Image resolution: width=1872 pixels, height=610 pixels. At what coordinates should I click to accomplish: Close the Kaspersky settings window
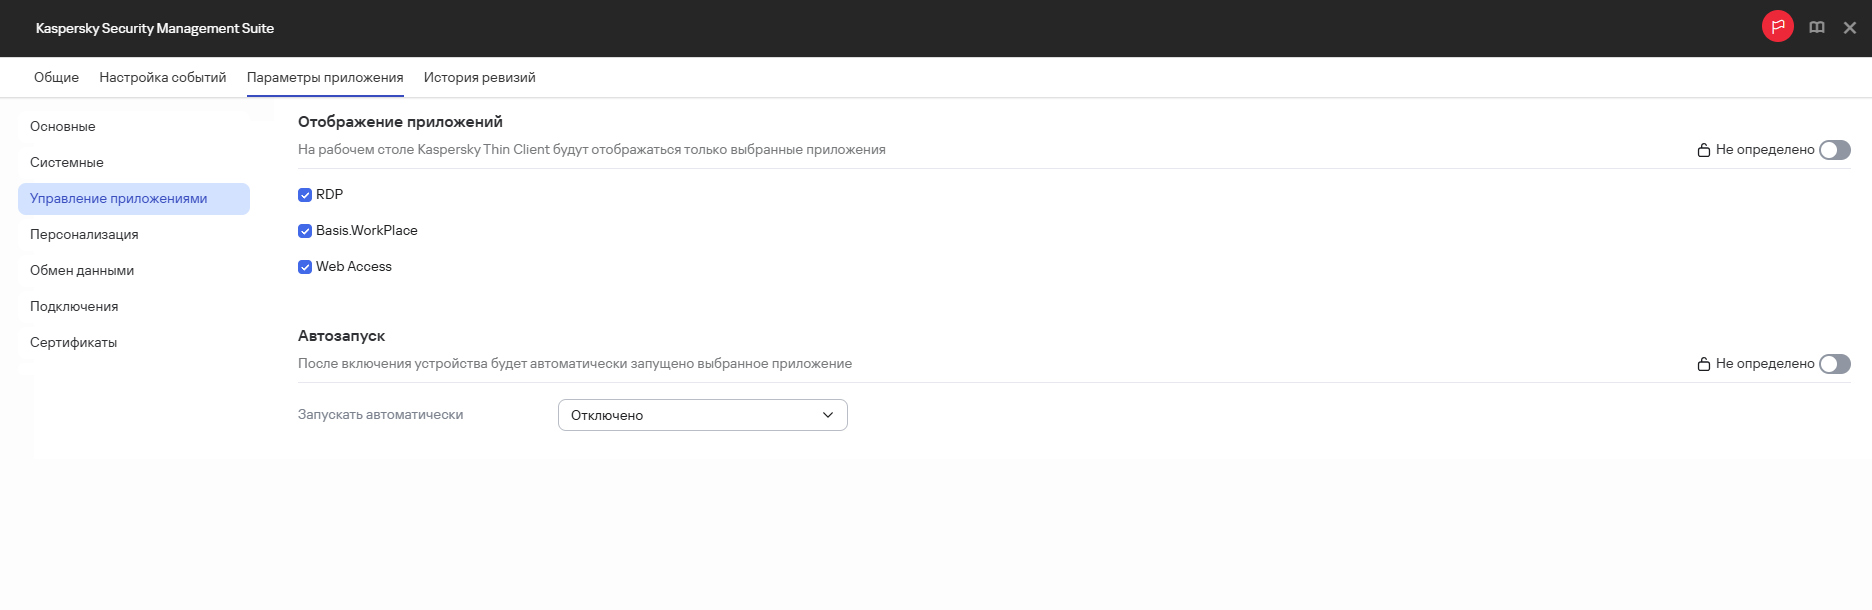(1850, 28)
